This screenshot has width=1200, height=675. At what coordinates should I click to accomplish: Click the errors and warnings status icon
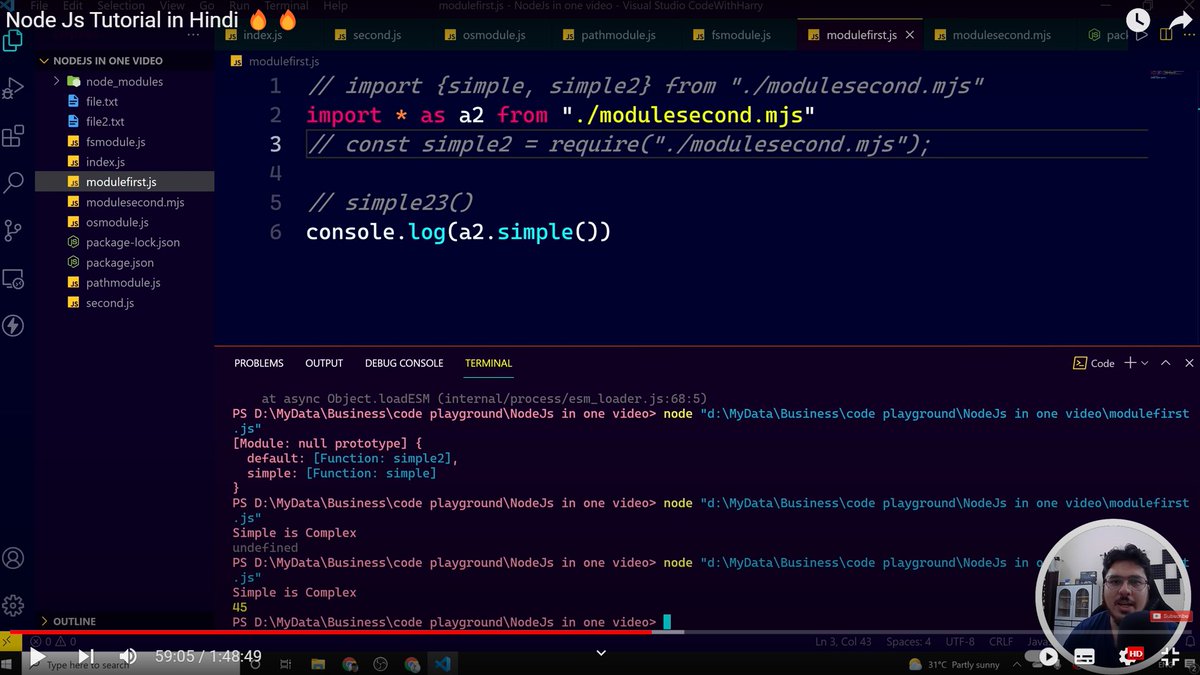[53, 641]
